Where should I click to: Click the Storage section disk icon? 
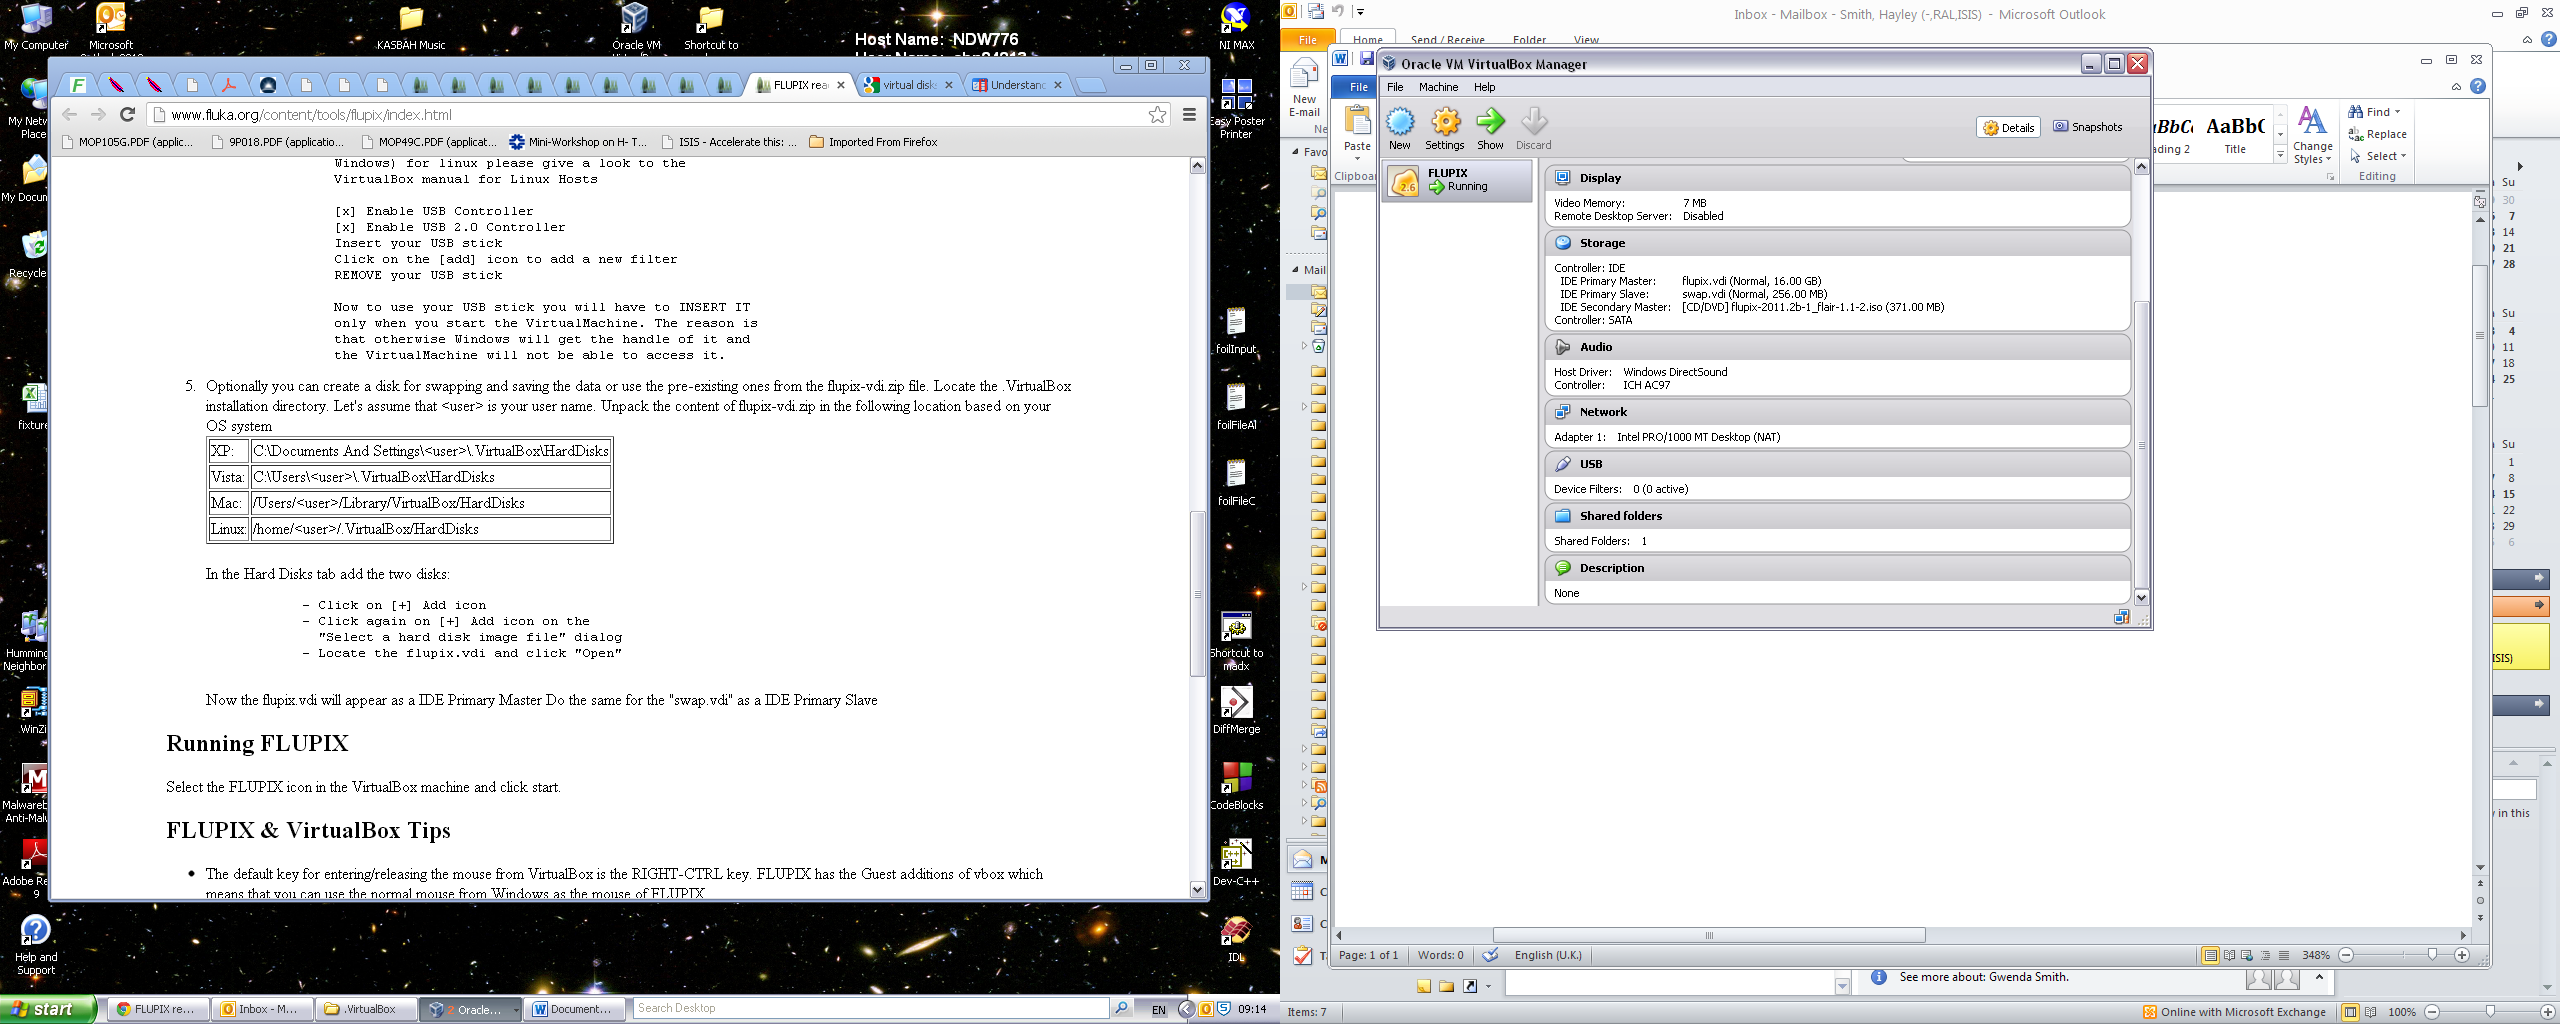pos(1563,243)
